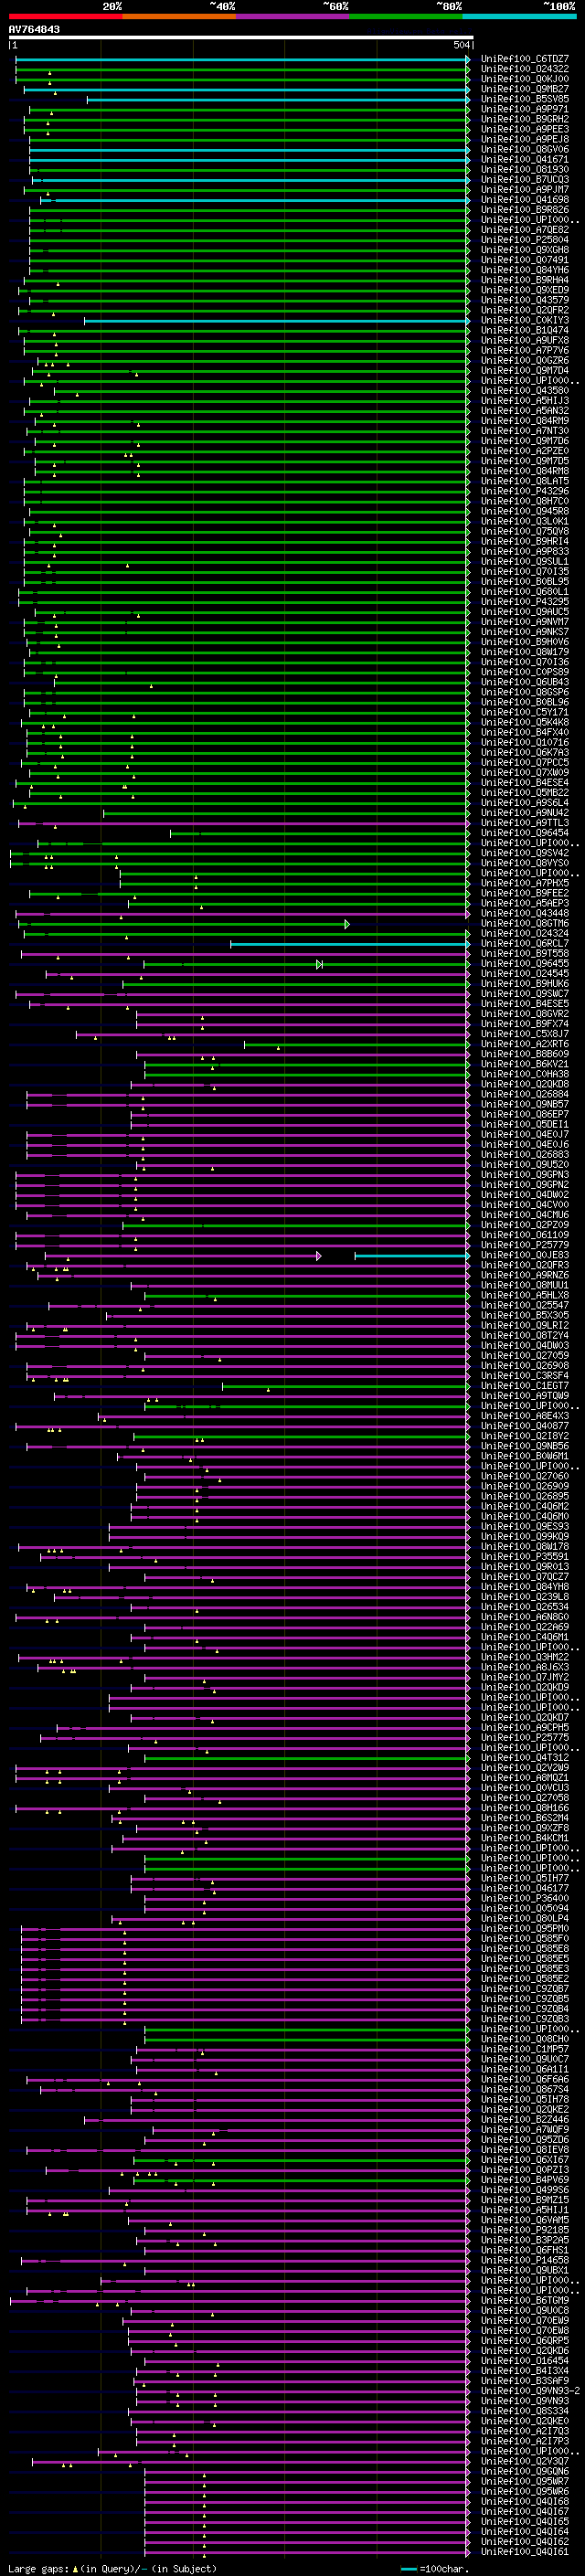The height and width of the screenshot is (2576, 585).
Task: Select hit label UniRef100_B6TGM9
Action: point(524,2300)
